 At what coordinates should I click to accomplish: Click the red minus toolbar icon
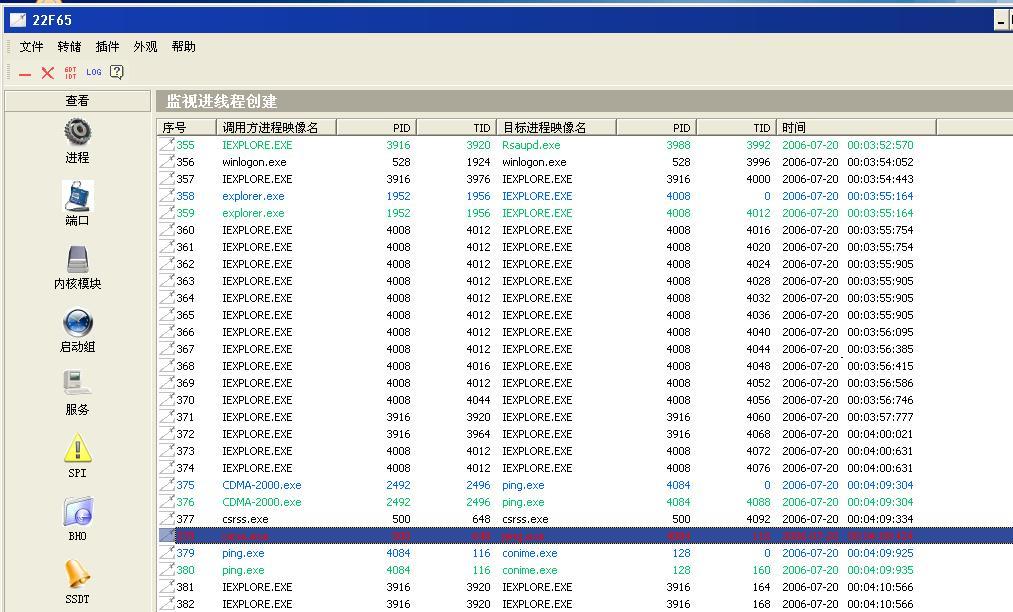click(x=25, y=73)
